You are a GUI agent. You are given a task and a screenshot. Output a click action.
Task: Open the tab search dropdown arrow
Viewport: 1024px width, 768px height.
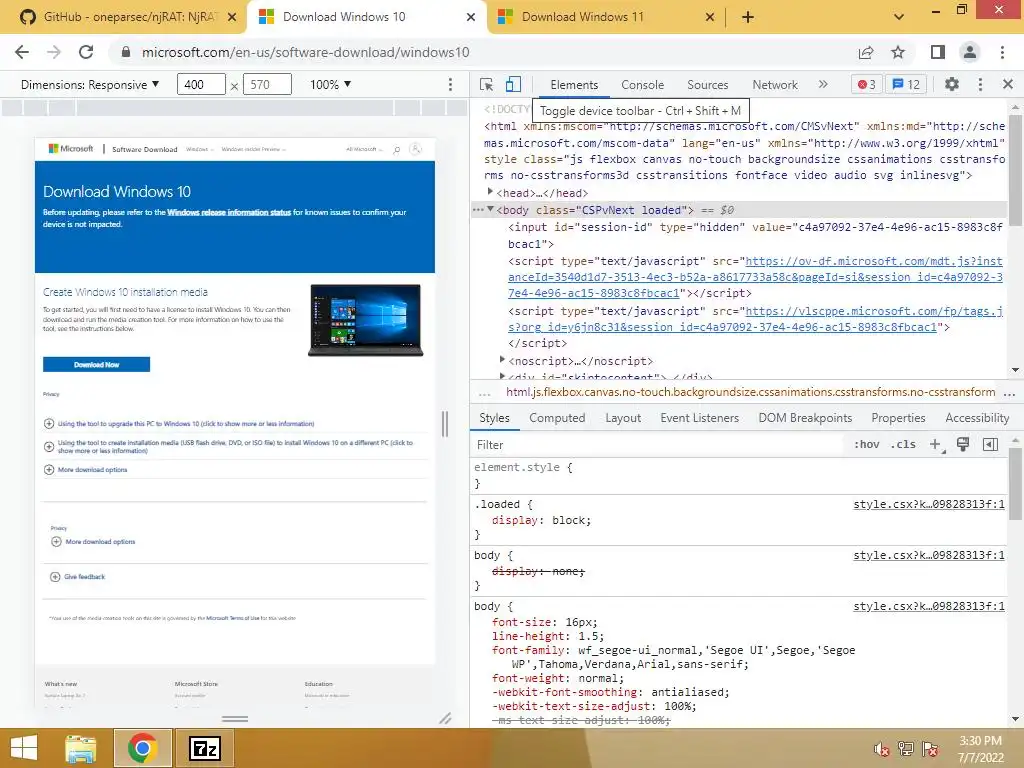pyautogui.click(x=899, y=17)
